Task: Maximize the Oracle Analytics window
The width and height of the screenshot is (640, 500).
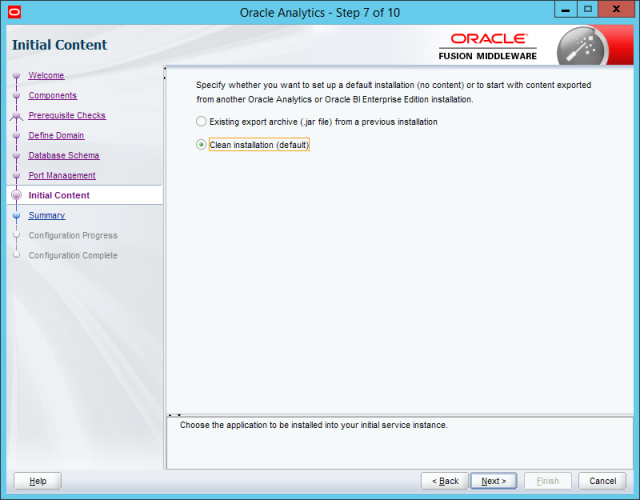Action: click(x=588, y=10)
